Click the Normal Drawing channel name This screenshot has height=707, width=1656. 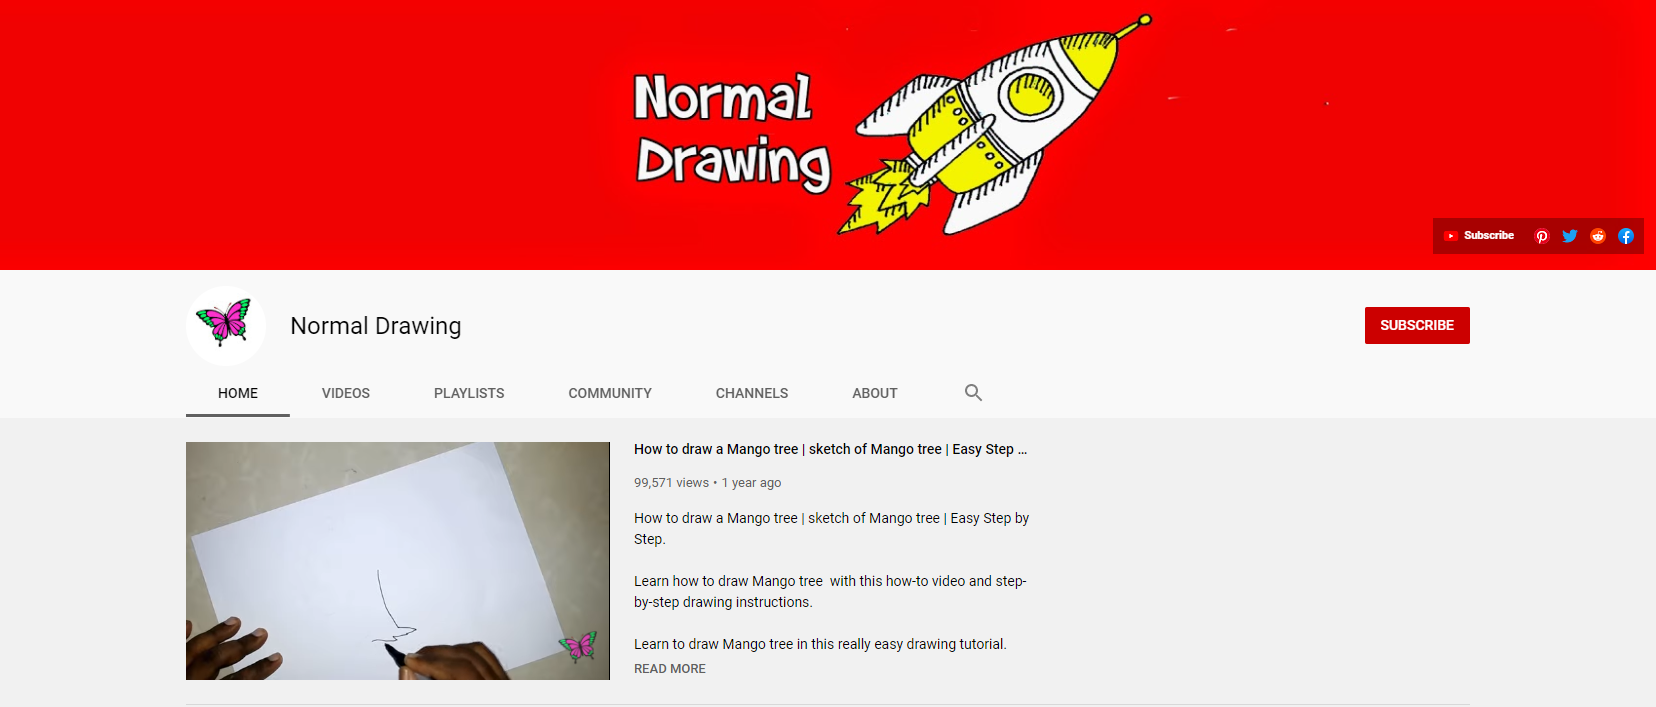point(376,326)
